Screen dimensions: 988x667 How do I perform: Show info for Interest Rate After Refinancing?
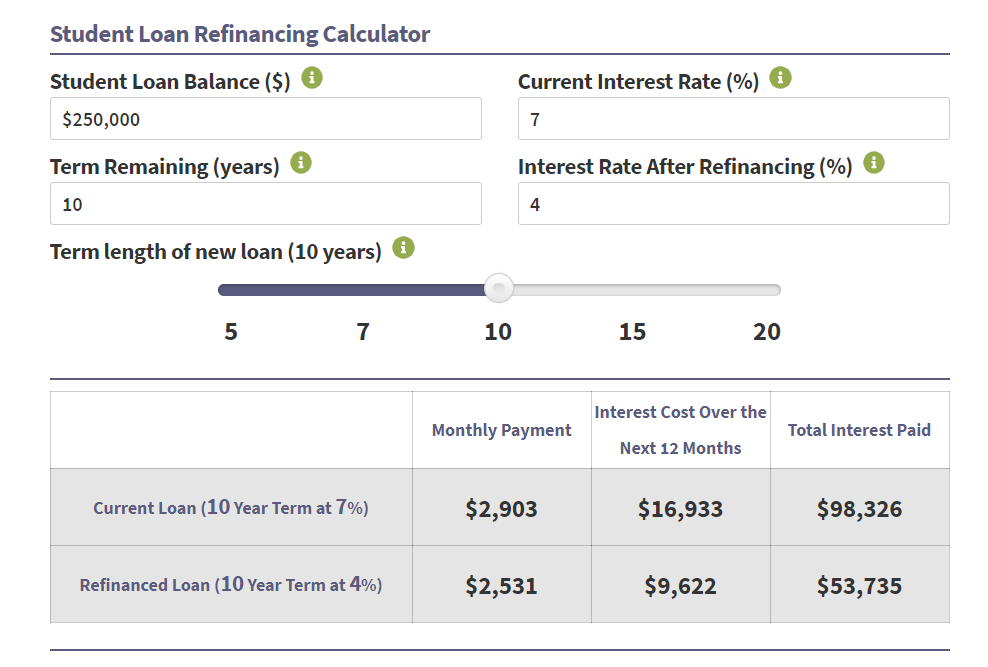(873, 163)
